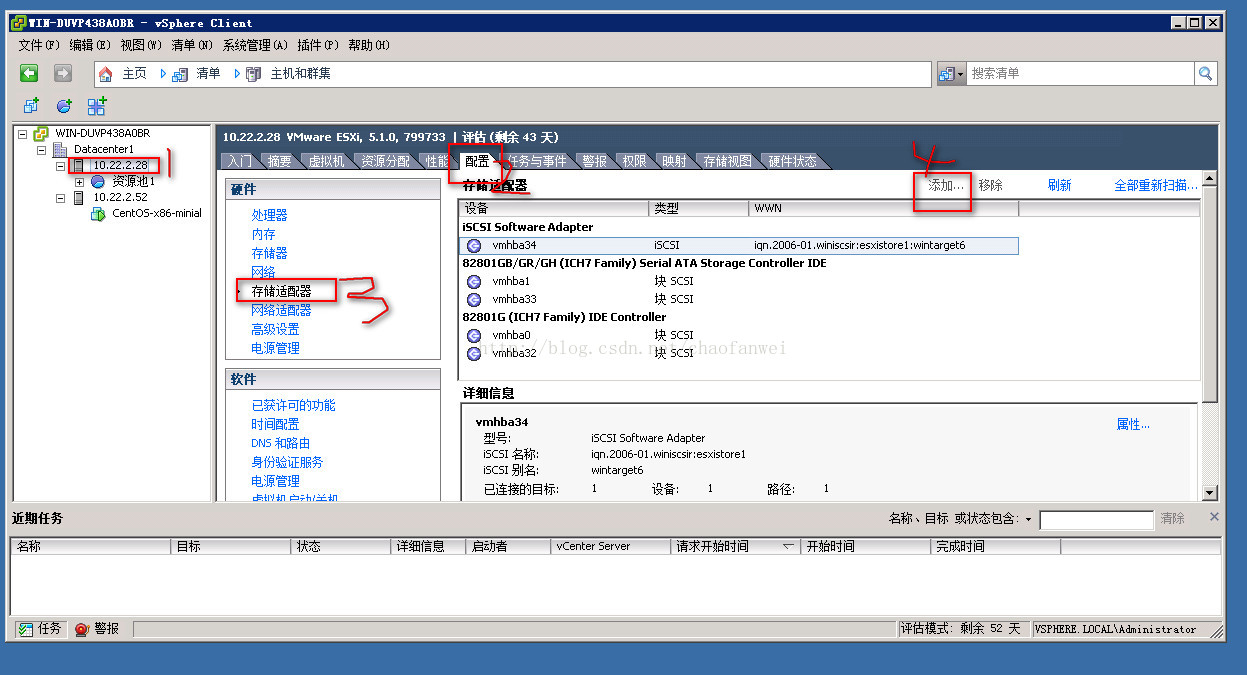Image resolution: width=1247 pixels, height=675 pixels.
Task: Click the back navigation arrow icon
Action: (30, 73)
